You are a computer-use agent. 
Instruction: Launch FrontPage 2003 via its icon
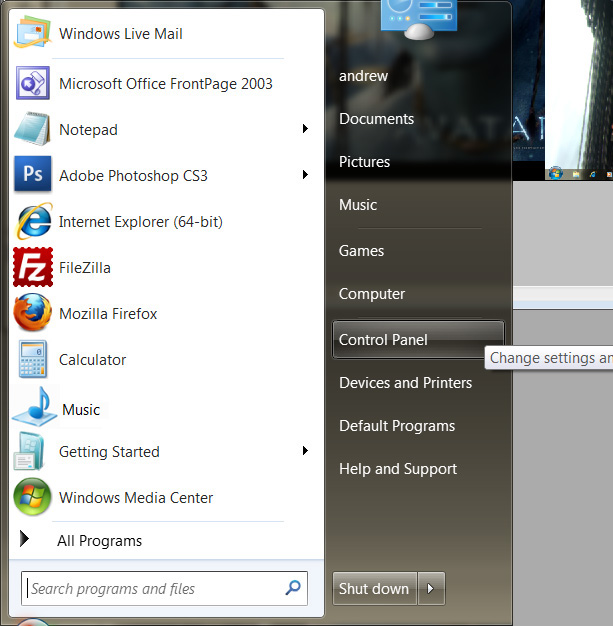(x=33, y=83)
